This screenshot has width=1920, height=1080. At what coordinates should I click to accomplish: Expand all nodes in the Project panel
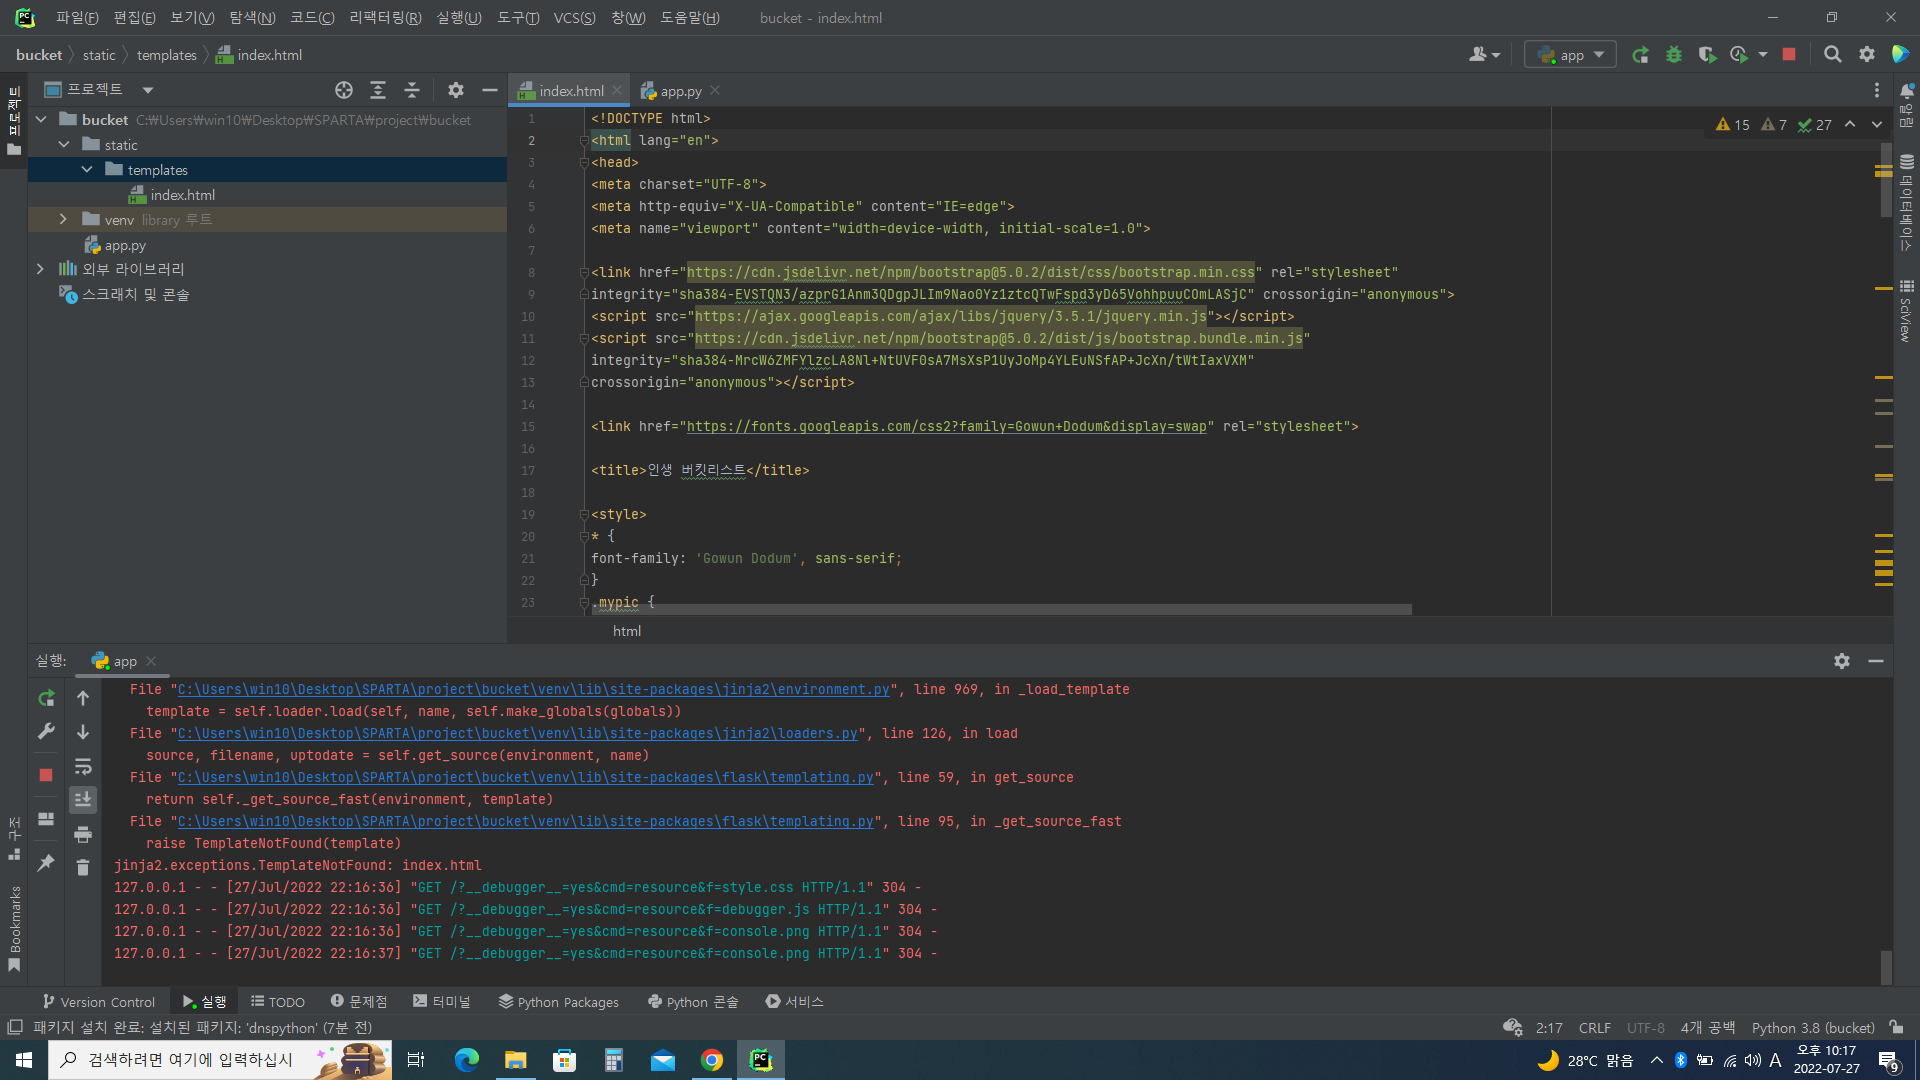[378, 90]
